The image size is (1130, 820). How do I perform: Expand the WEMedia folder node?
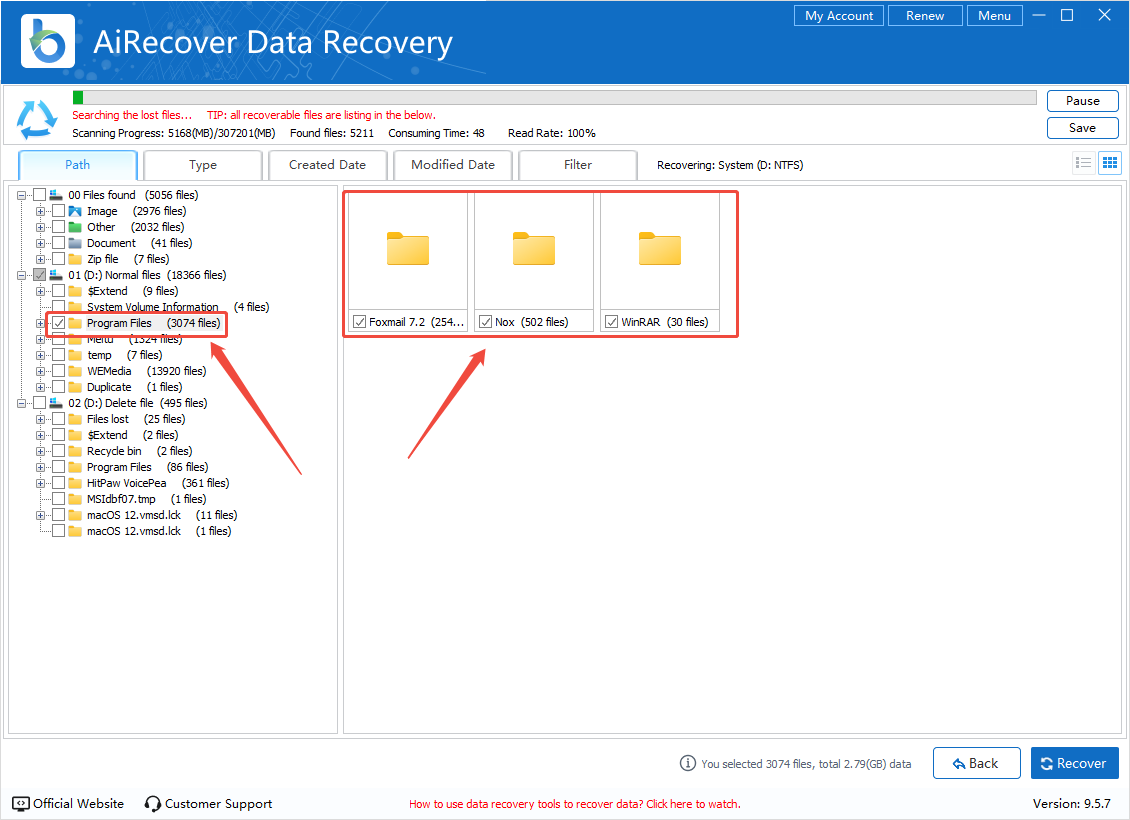[x=41, y=371]
